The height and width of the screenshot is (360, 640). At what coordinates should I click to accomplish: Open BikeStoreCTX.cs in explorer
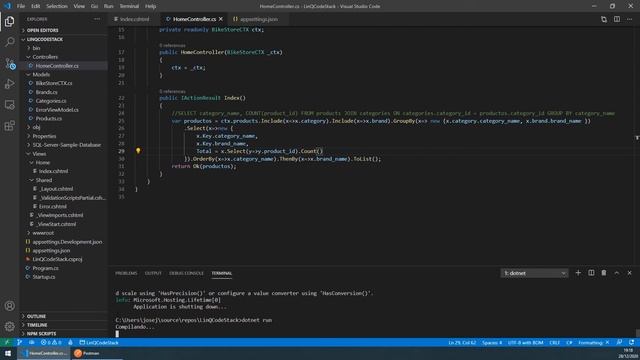[64, 83]
